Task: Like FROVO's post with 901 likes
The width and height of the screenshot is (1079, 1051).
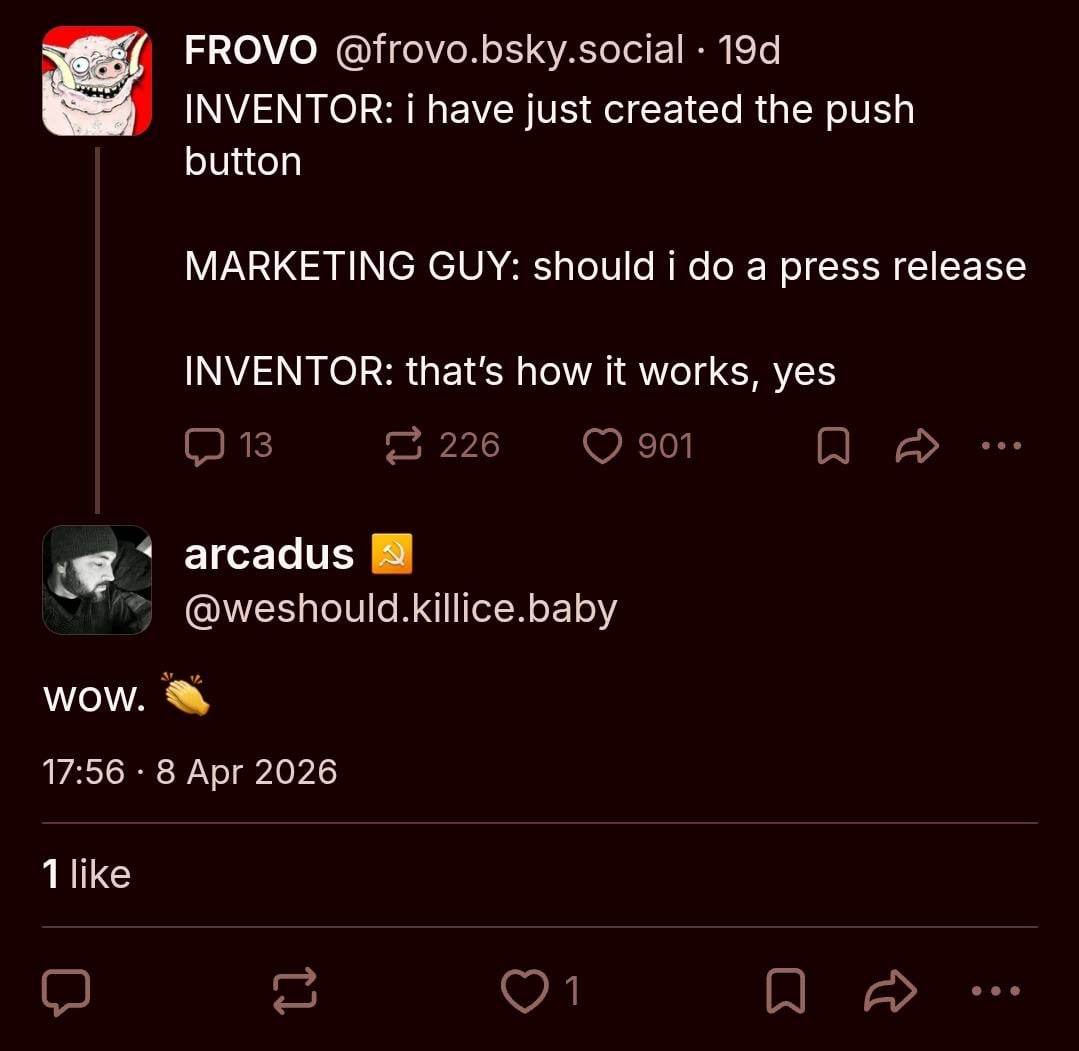Action: (x=603, y=446)
